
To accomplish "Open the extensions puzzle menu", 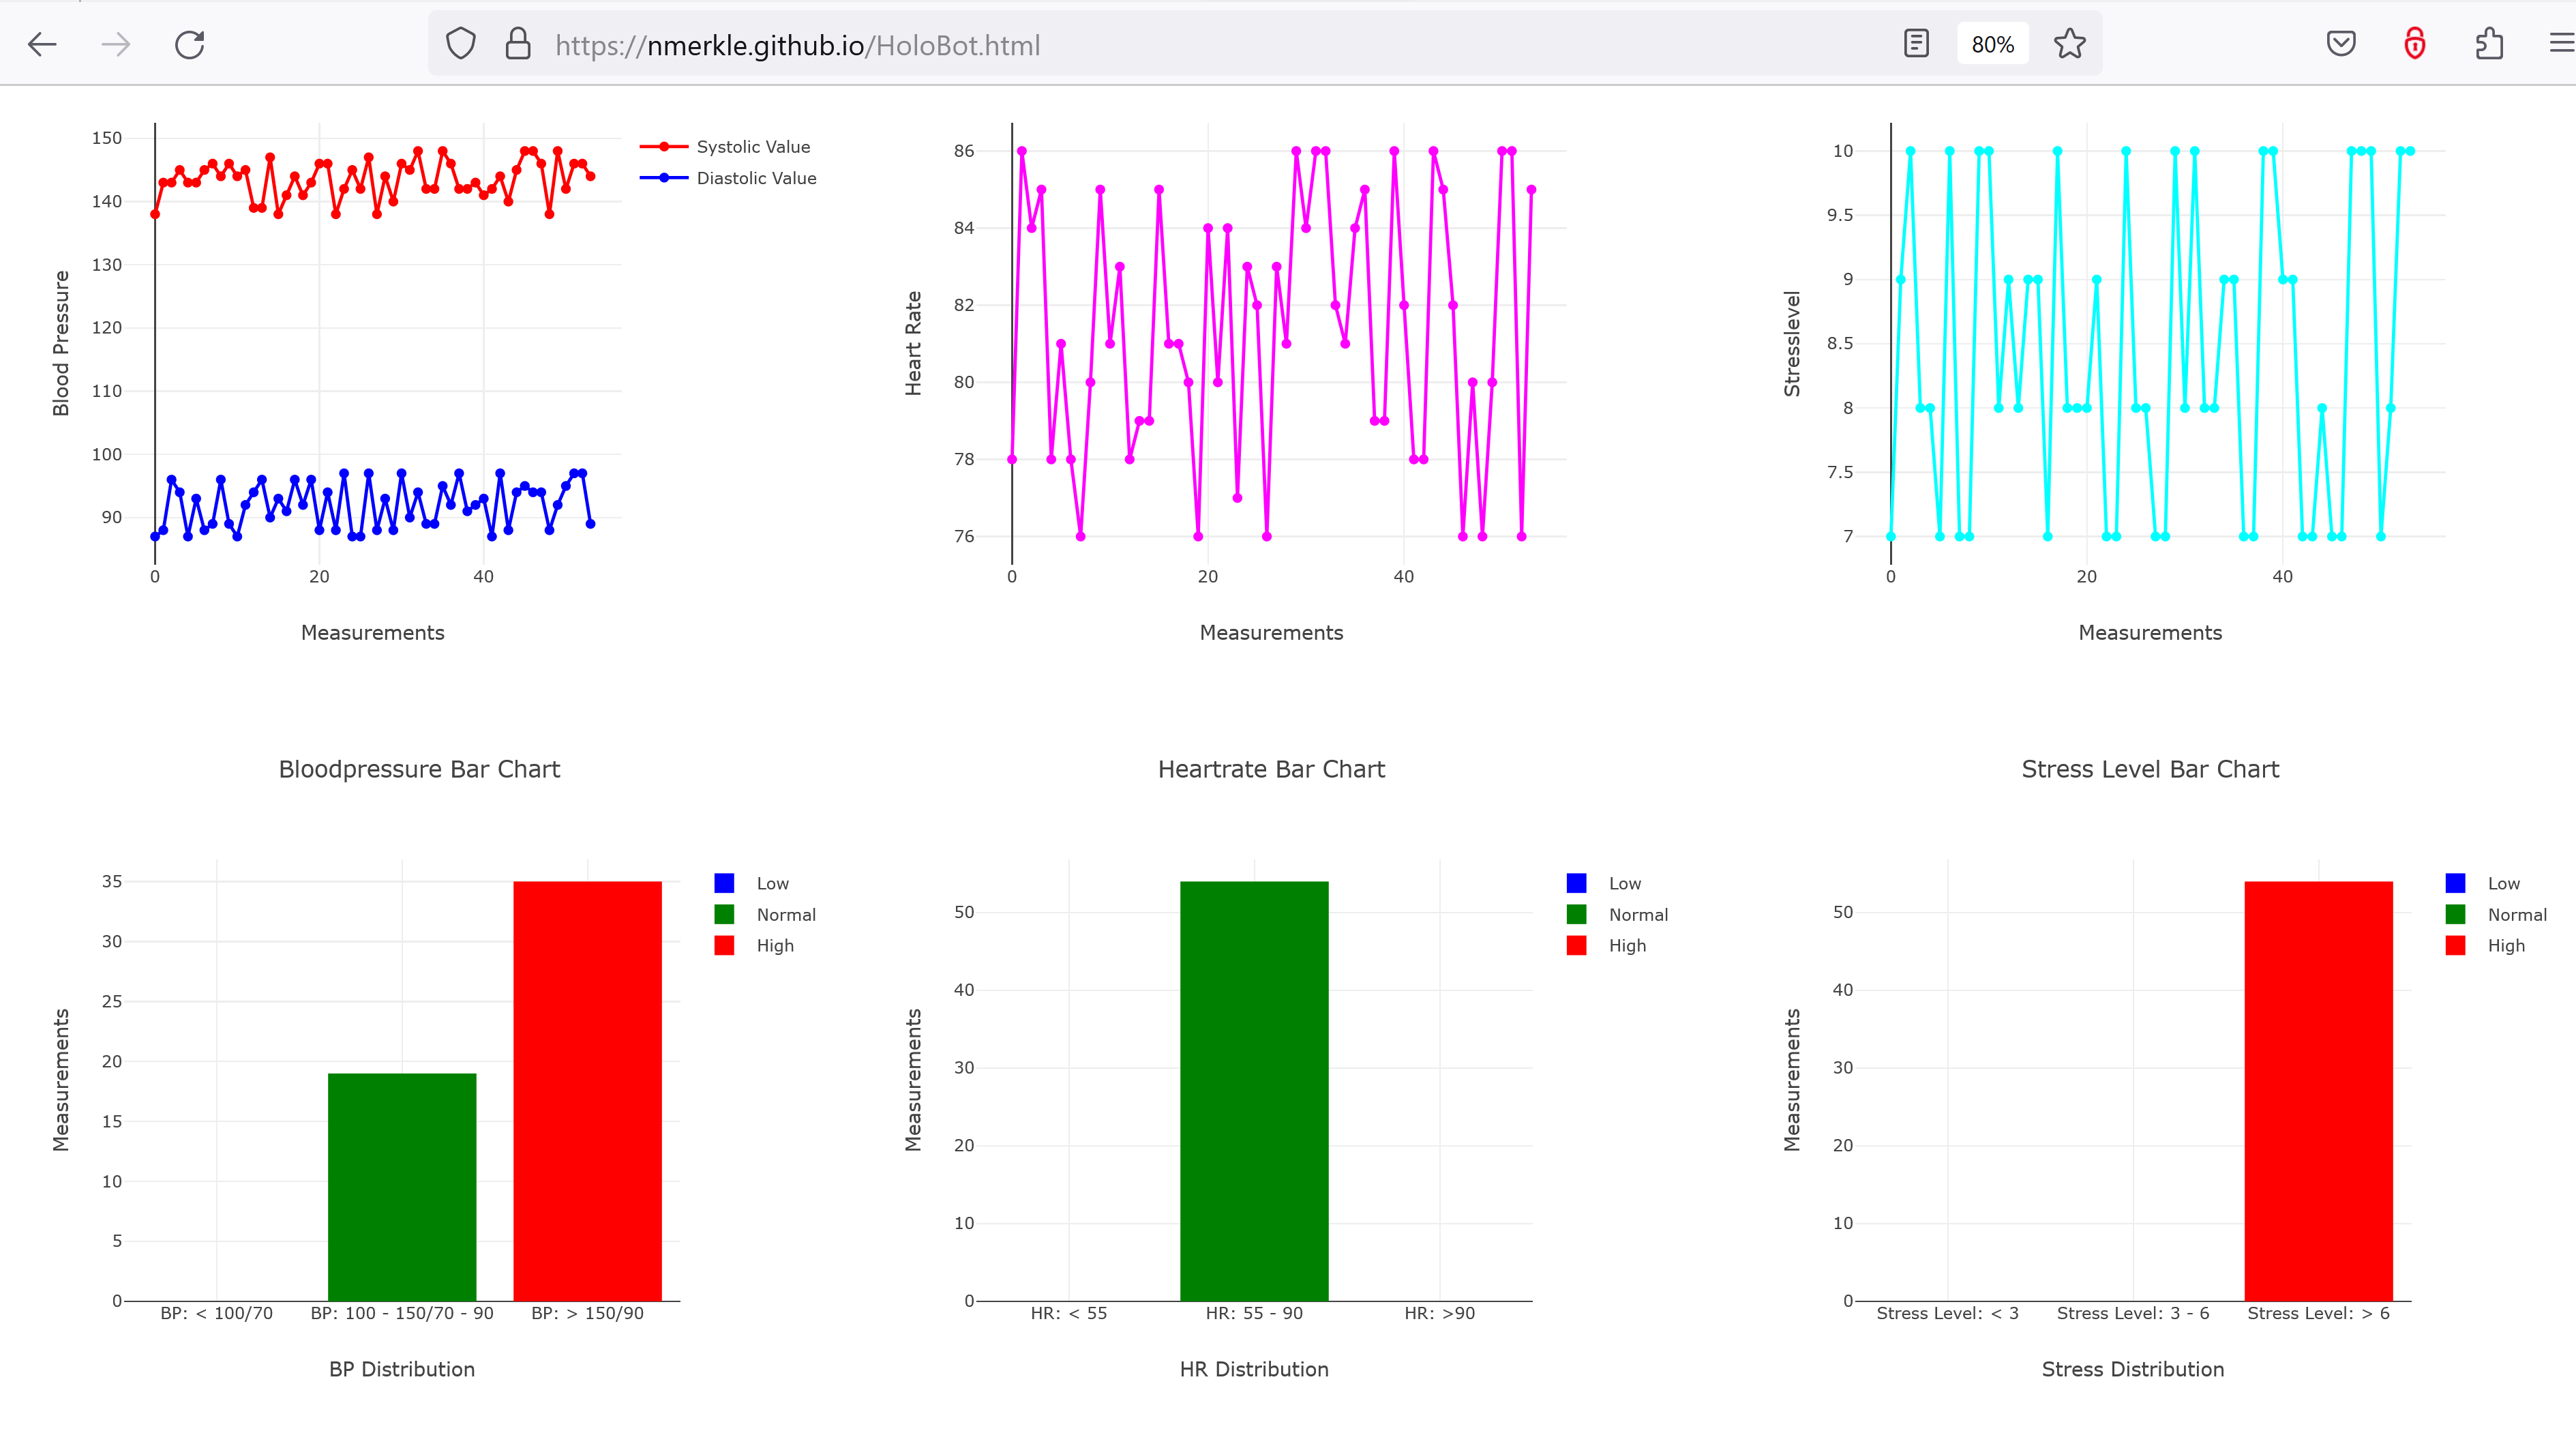I will click(2489, 44).
